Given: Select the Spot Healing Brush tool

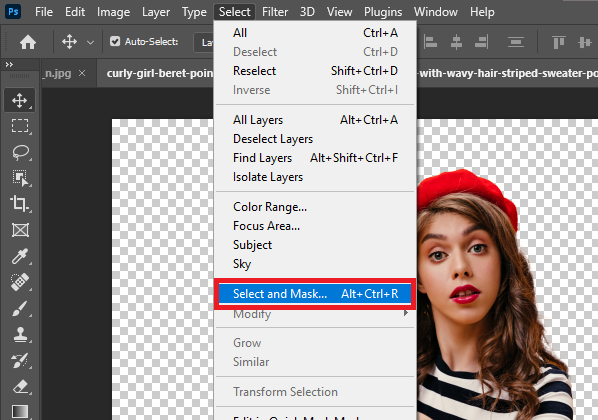Looking at the screenshot, I should pyautogui.click(x=19, y=282).
